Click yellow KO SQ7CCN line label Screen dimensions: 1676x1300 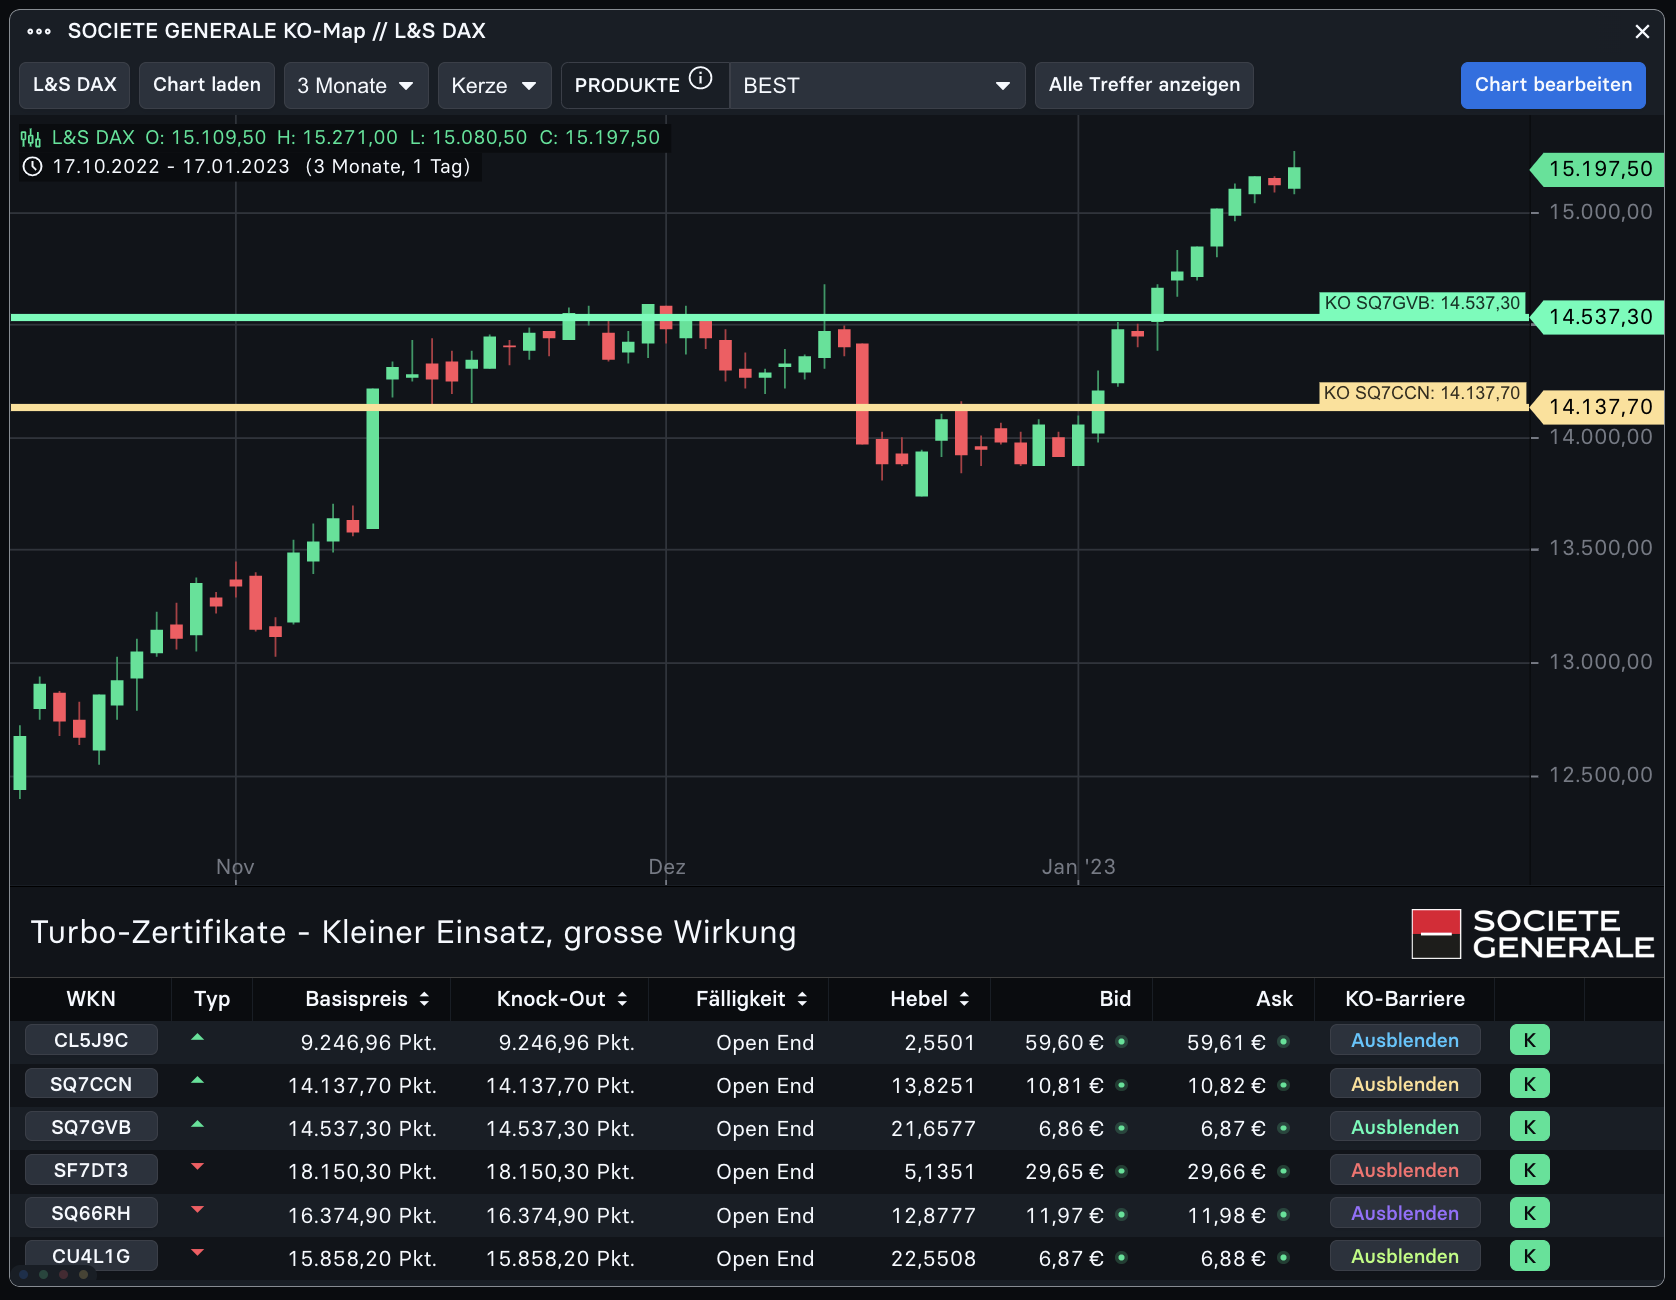coord(1422,393)
